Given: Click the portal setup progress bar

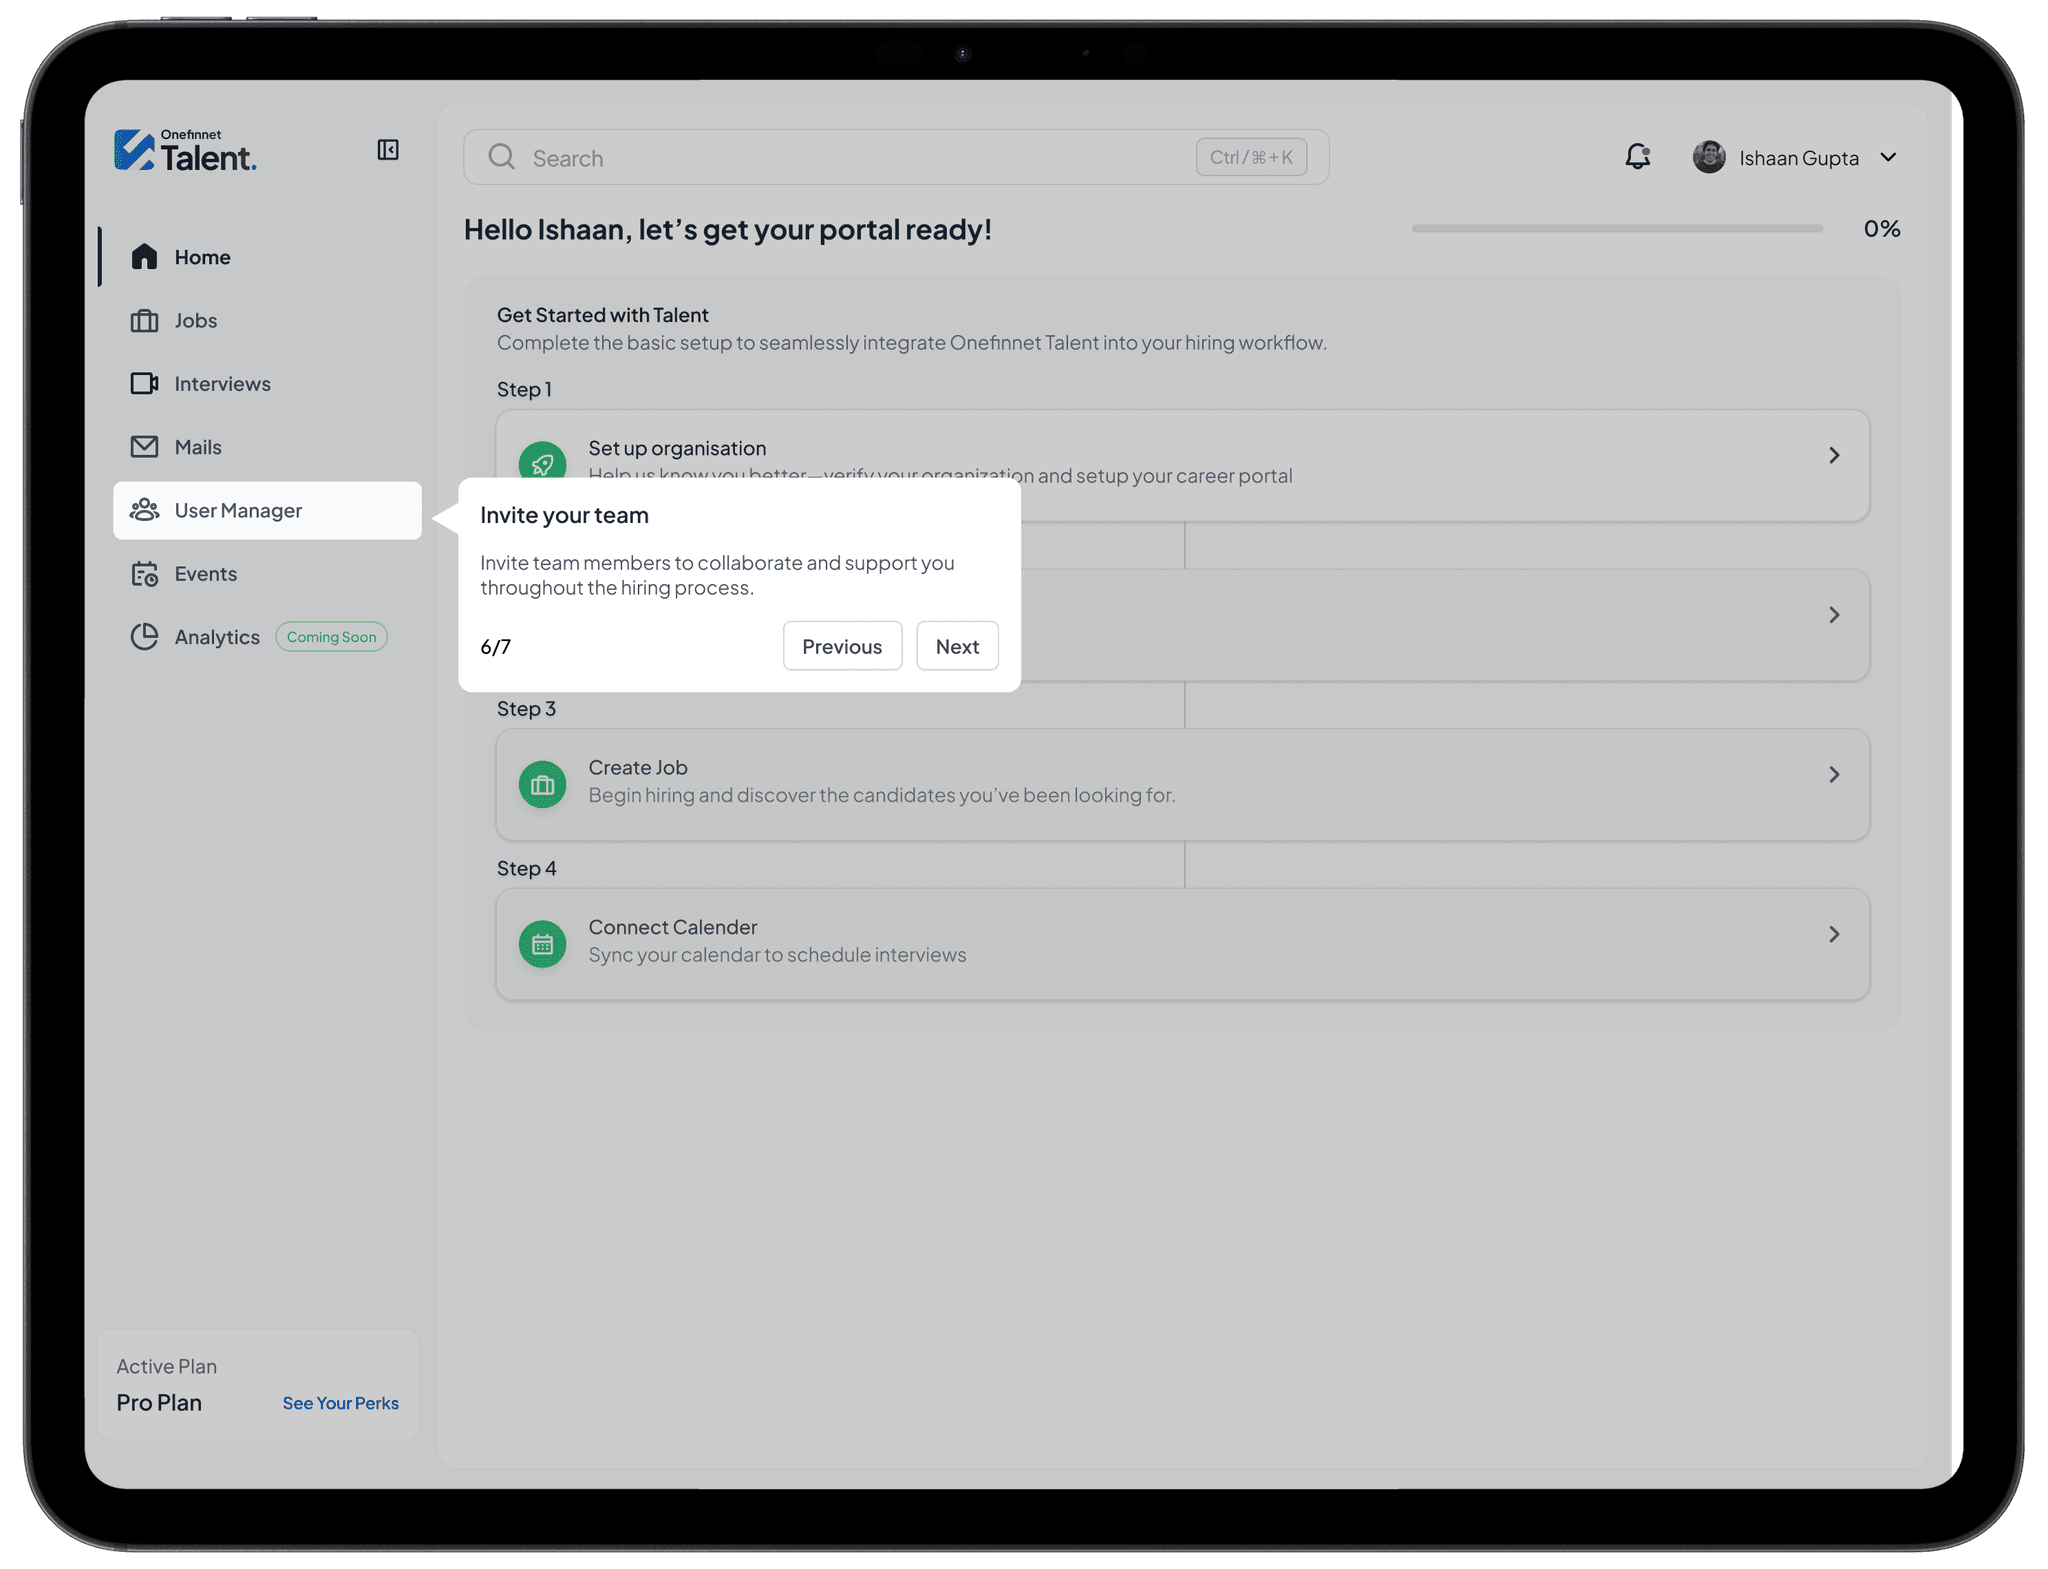Looking at the screenshot, I should click(1616, 229).
